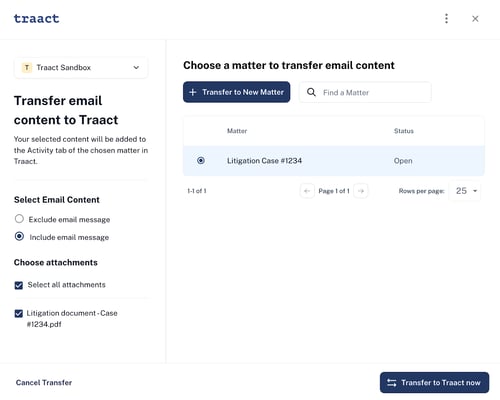Go to previous page arrow

pos(307,191)
